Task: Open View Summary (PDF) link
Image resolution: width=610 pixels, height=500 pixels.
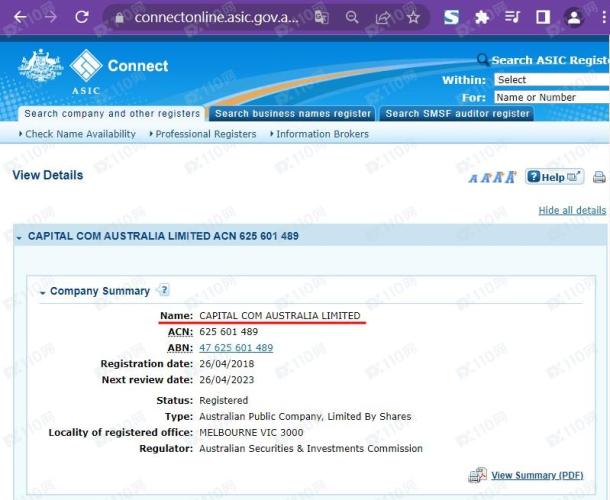Action: (537, 475)
